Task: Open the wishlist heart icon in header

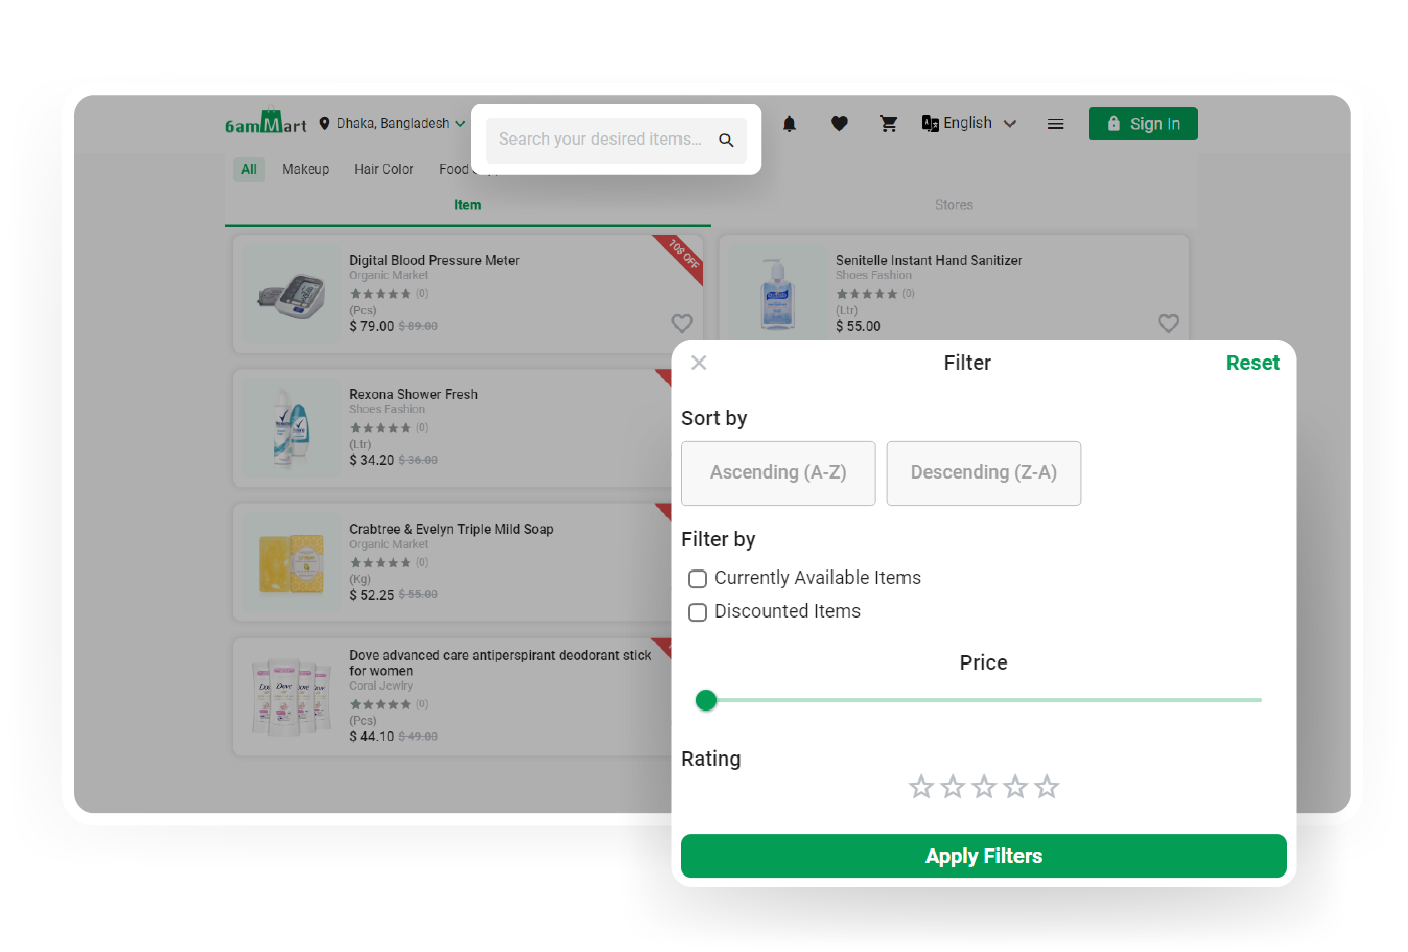Action: (839, 124)
